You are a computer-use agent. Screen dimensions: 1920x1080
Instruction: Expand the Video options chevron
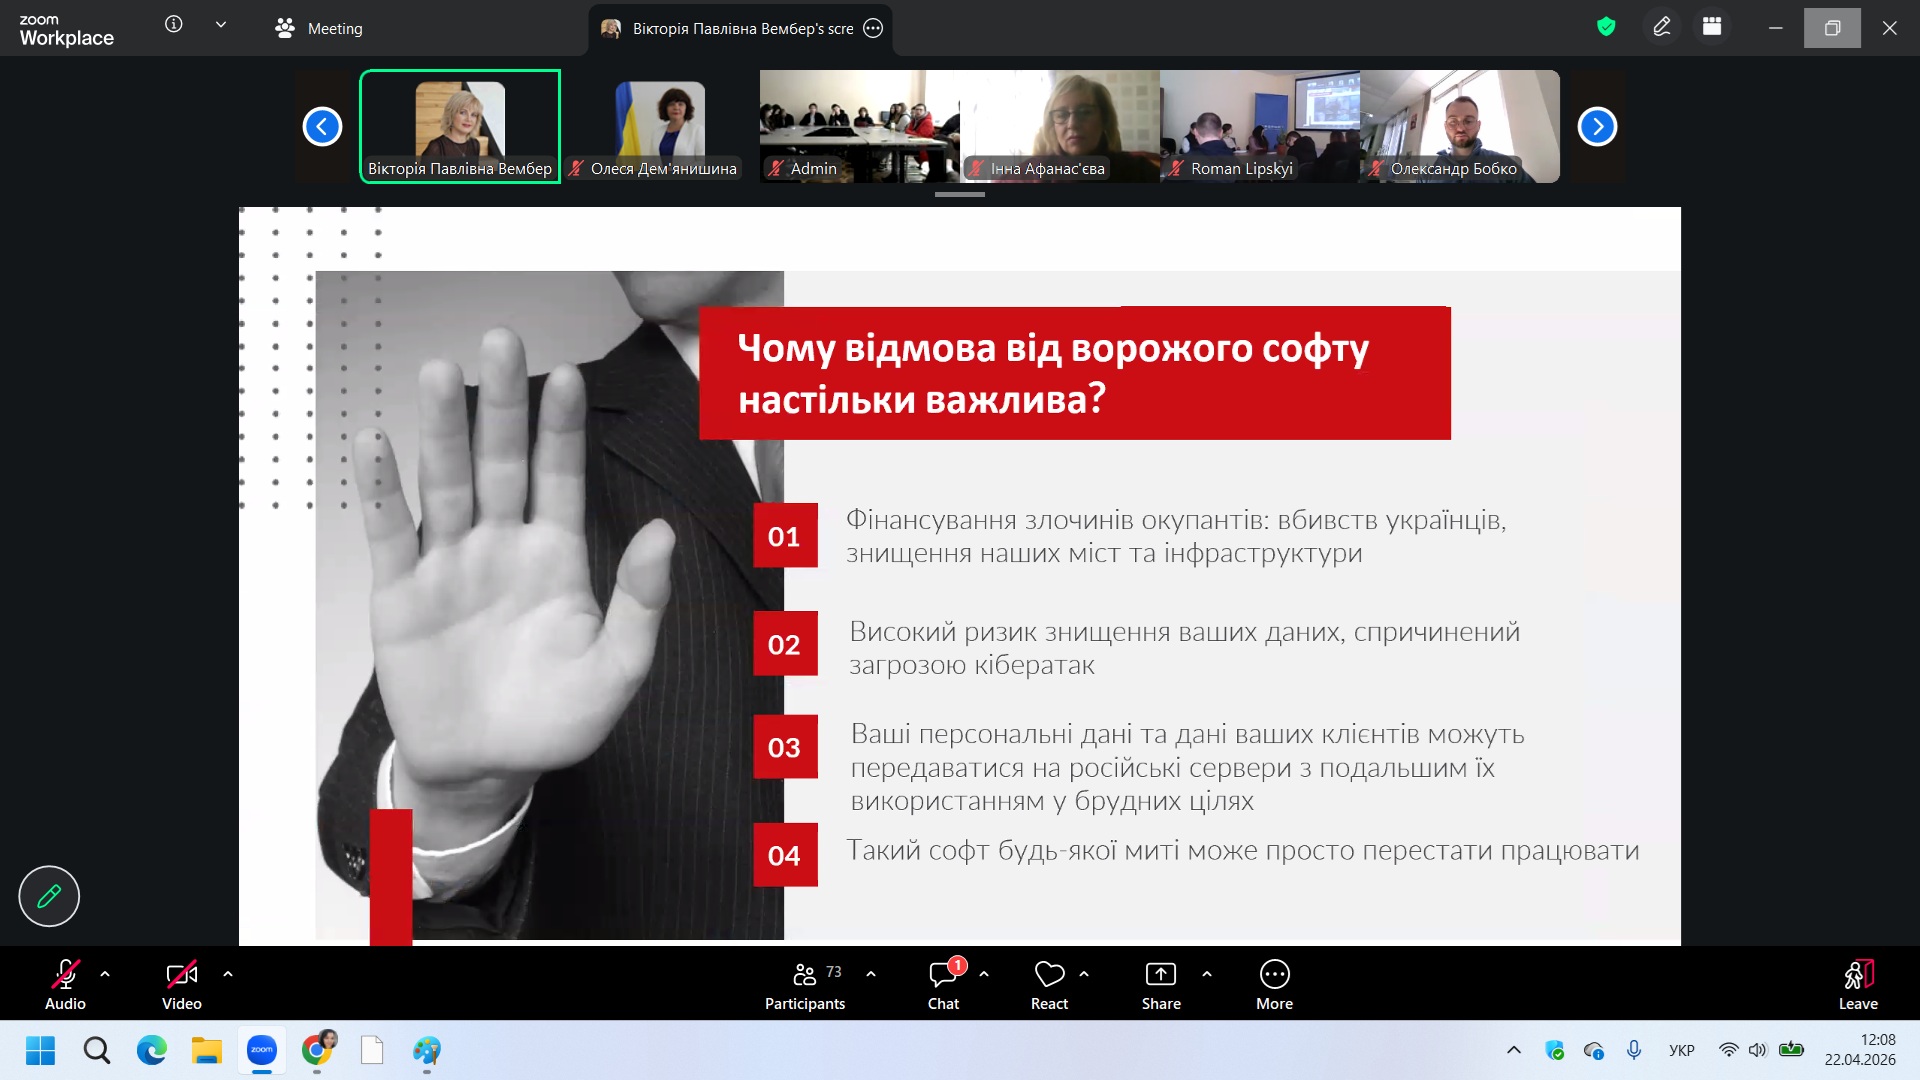coord(228,974)
